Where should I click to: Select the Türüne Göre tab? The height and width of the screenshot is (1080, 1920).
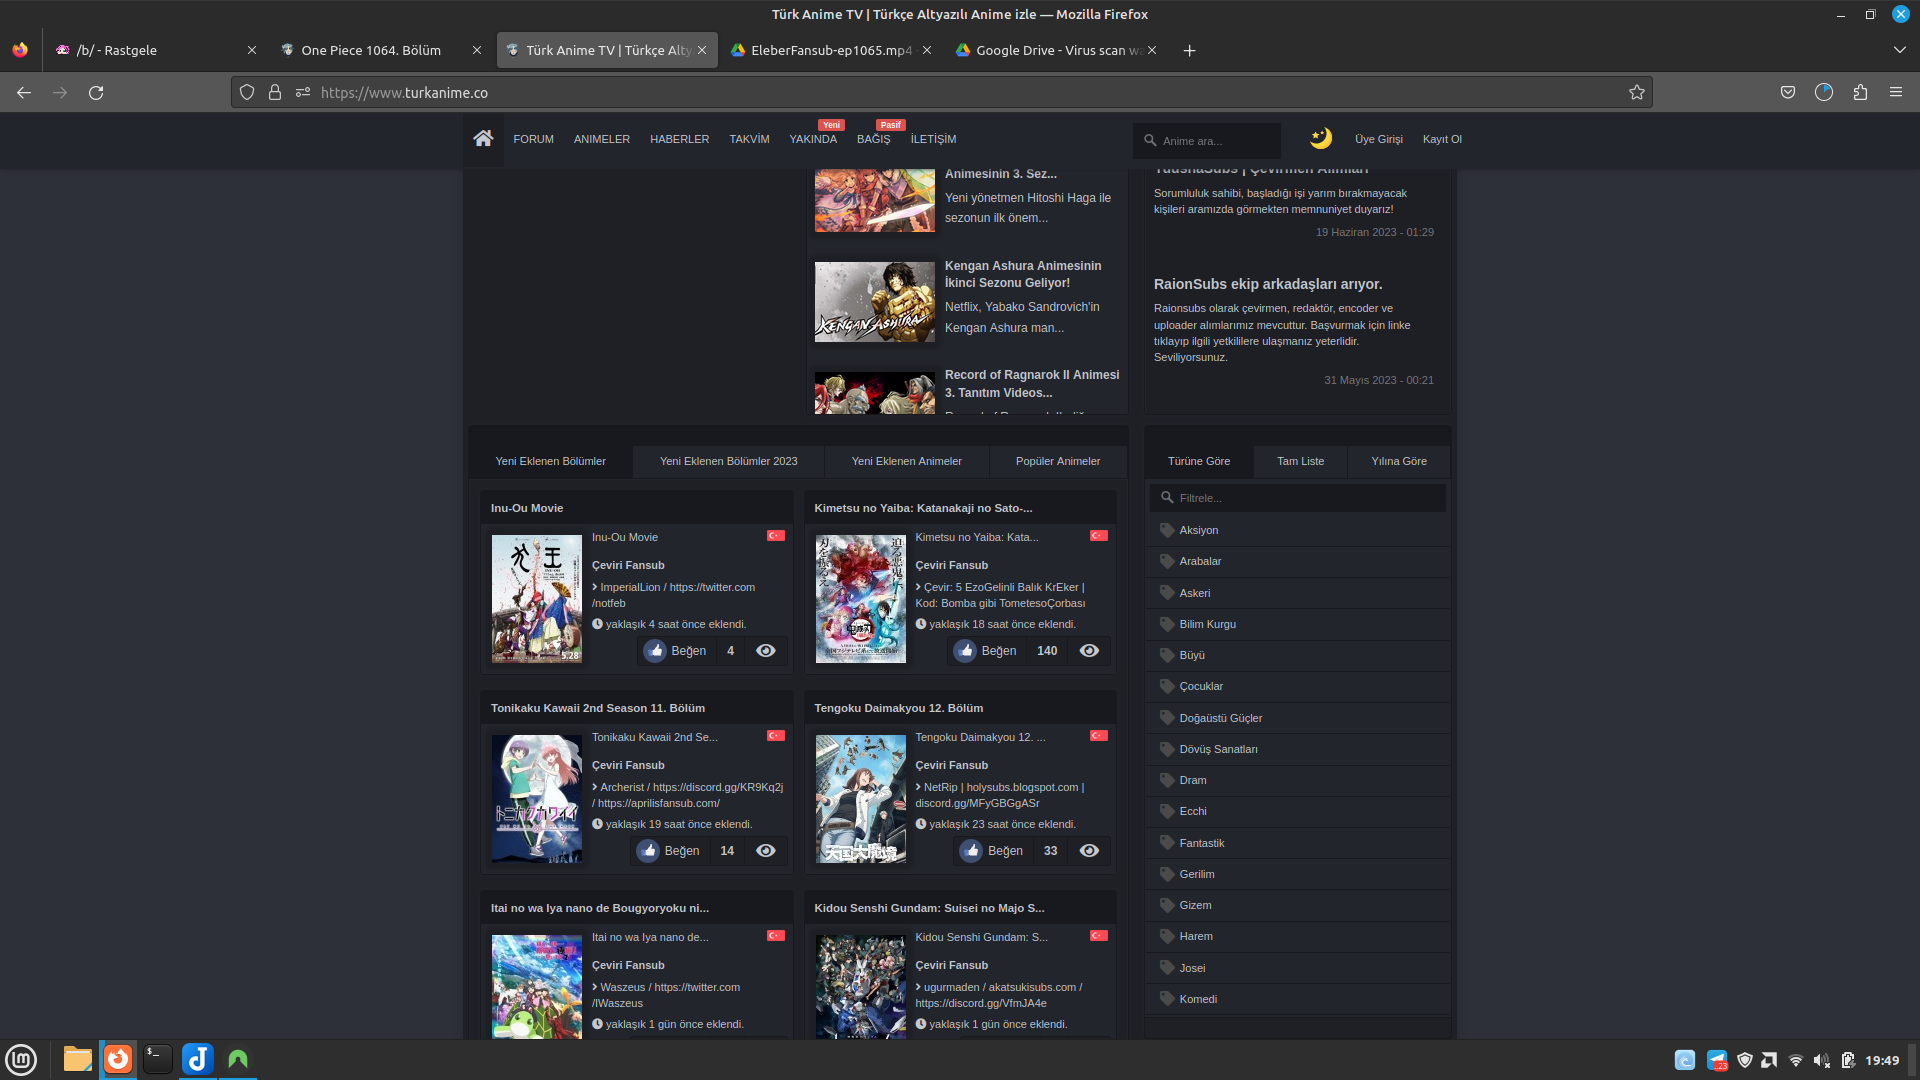(1199, 461)
